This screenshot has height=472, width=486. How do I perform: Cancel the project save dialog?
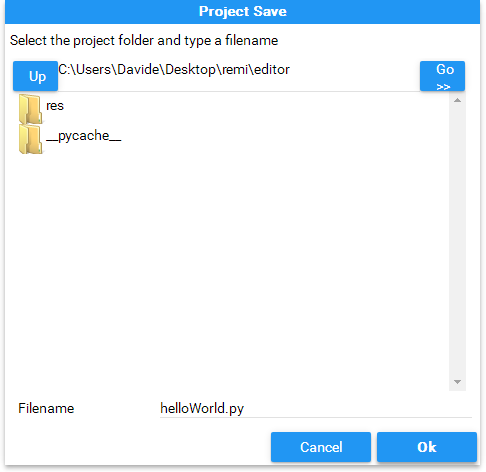click(321, 447)
